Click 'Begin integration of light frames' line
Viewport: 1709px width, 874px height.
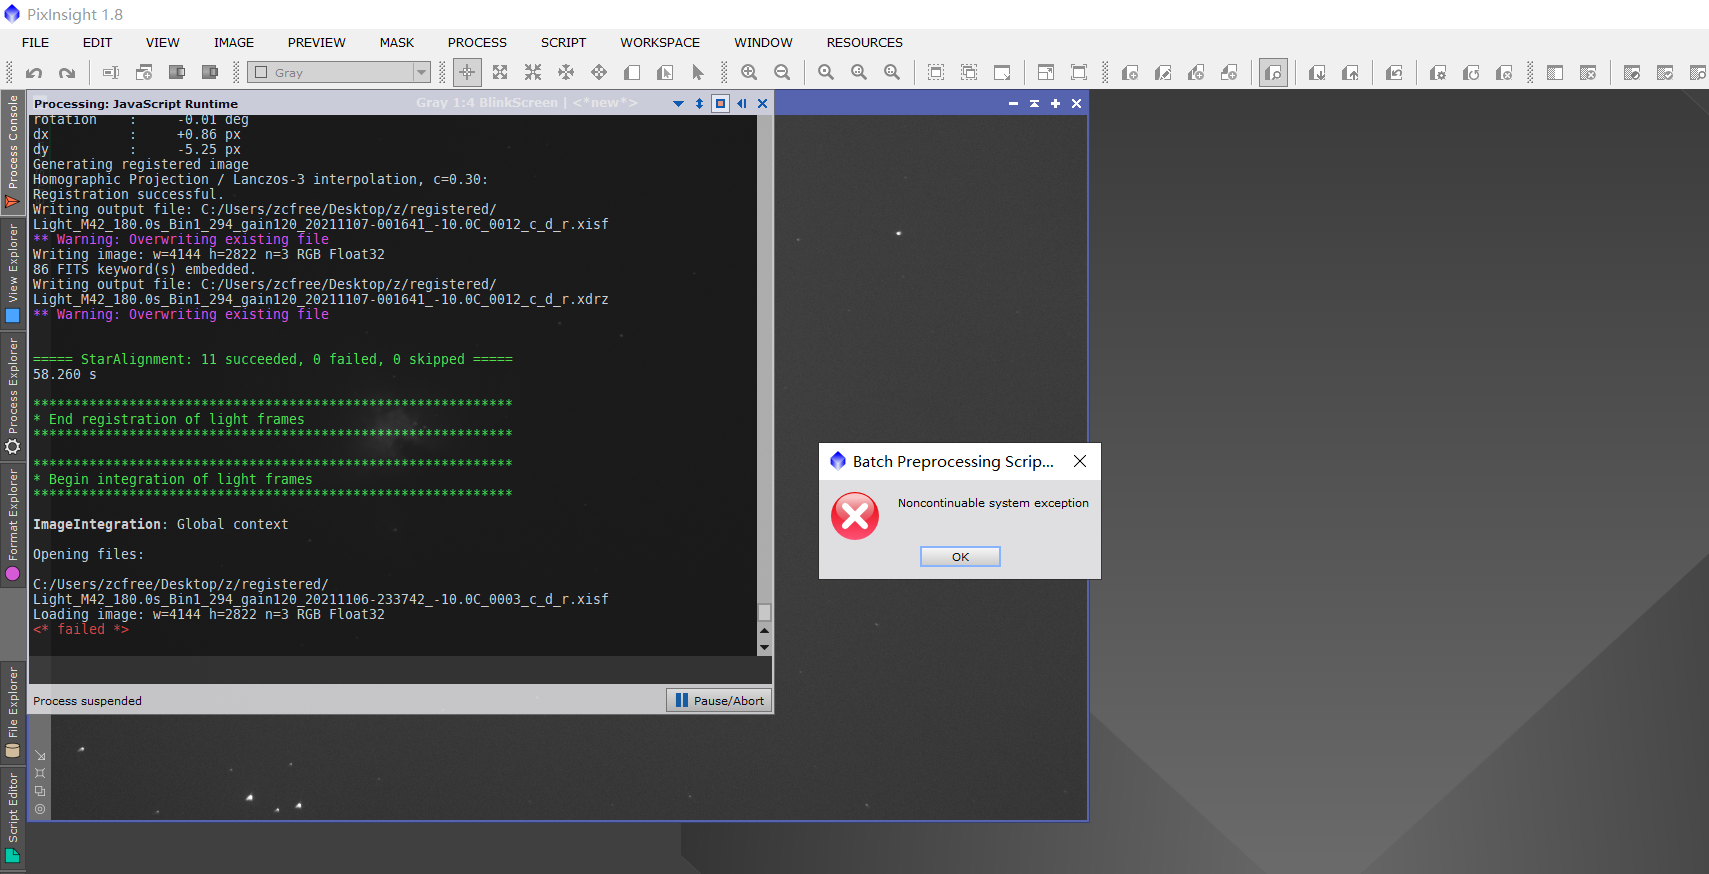click(x=173, y=479)
